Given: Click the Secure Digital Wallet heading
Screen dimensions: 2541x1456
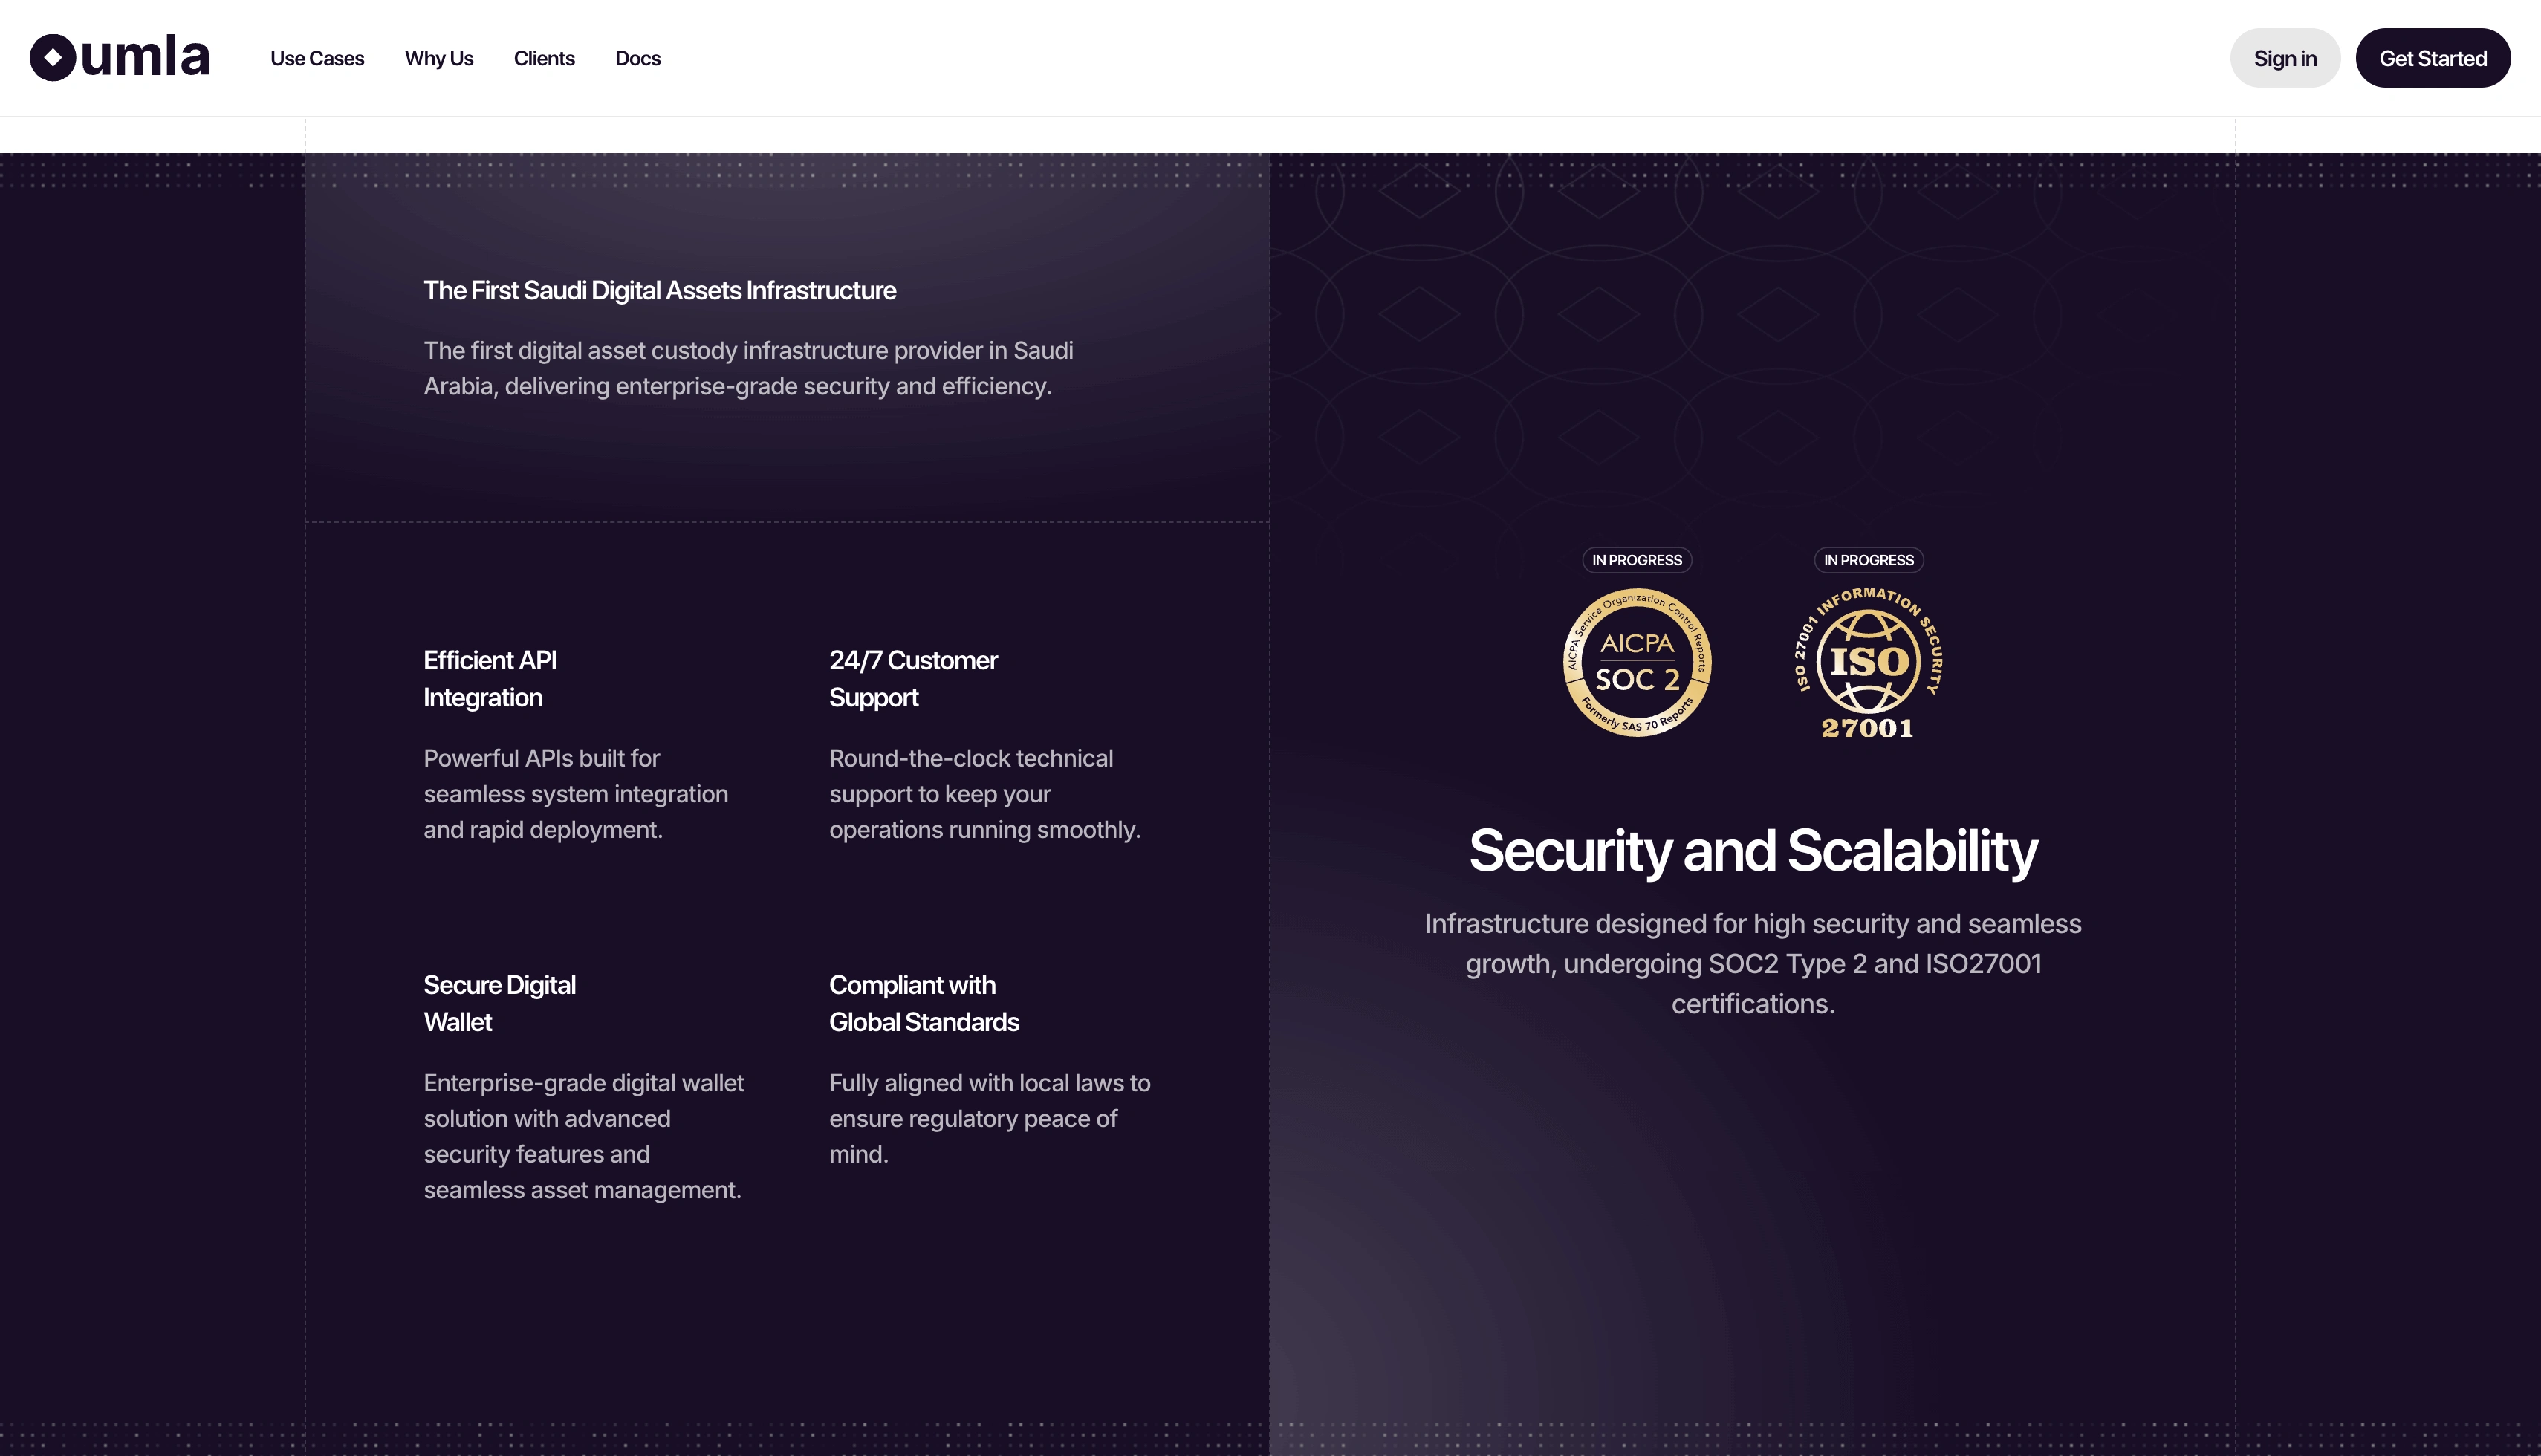Looking at the screenshot, I should (x=499, y=1003).
